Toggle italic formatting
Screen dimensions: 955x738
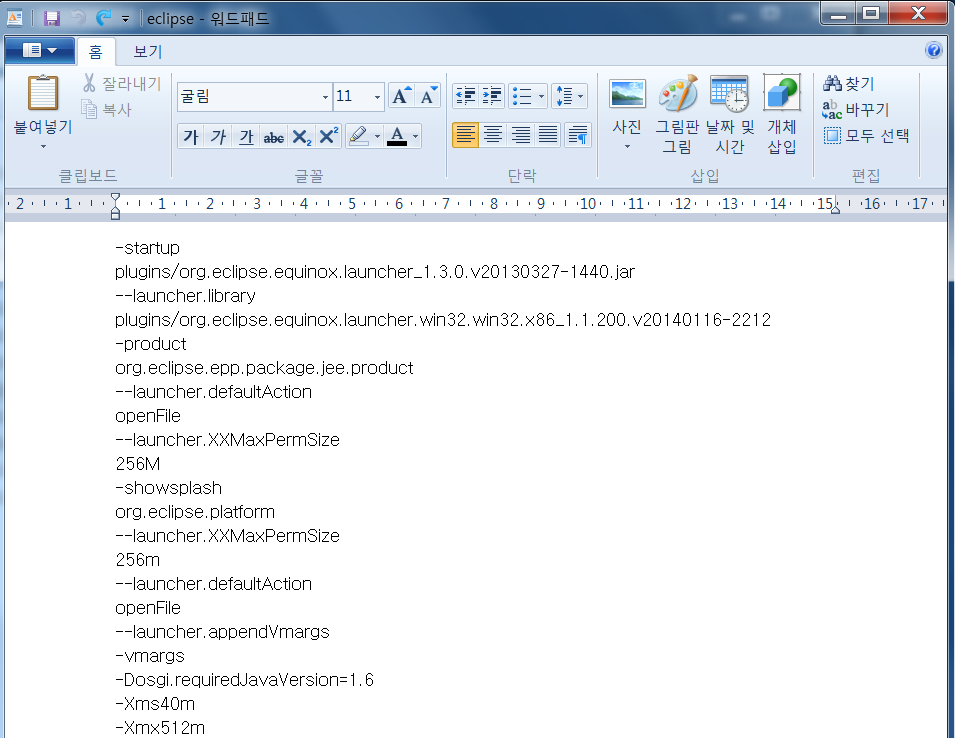coord(219,136)
